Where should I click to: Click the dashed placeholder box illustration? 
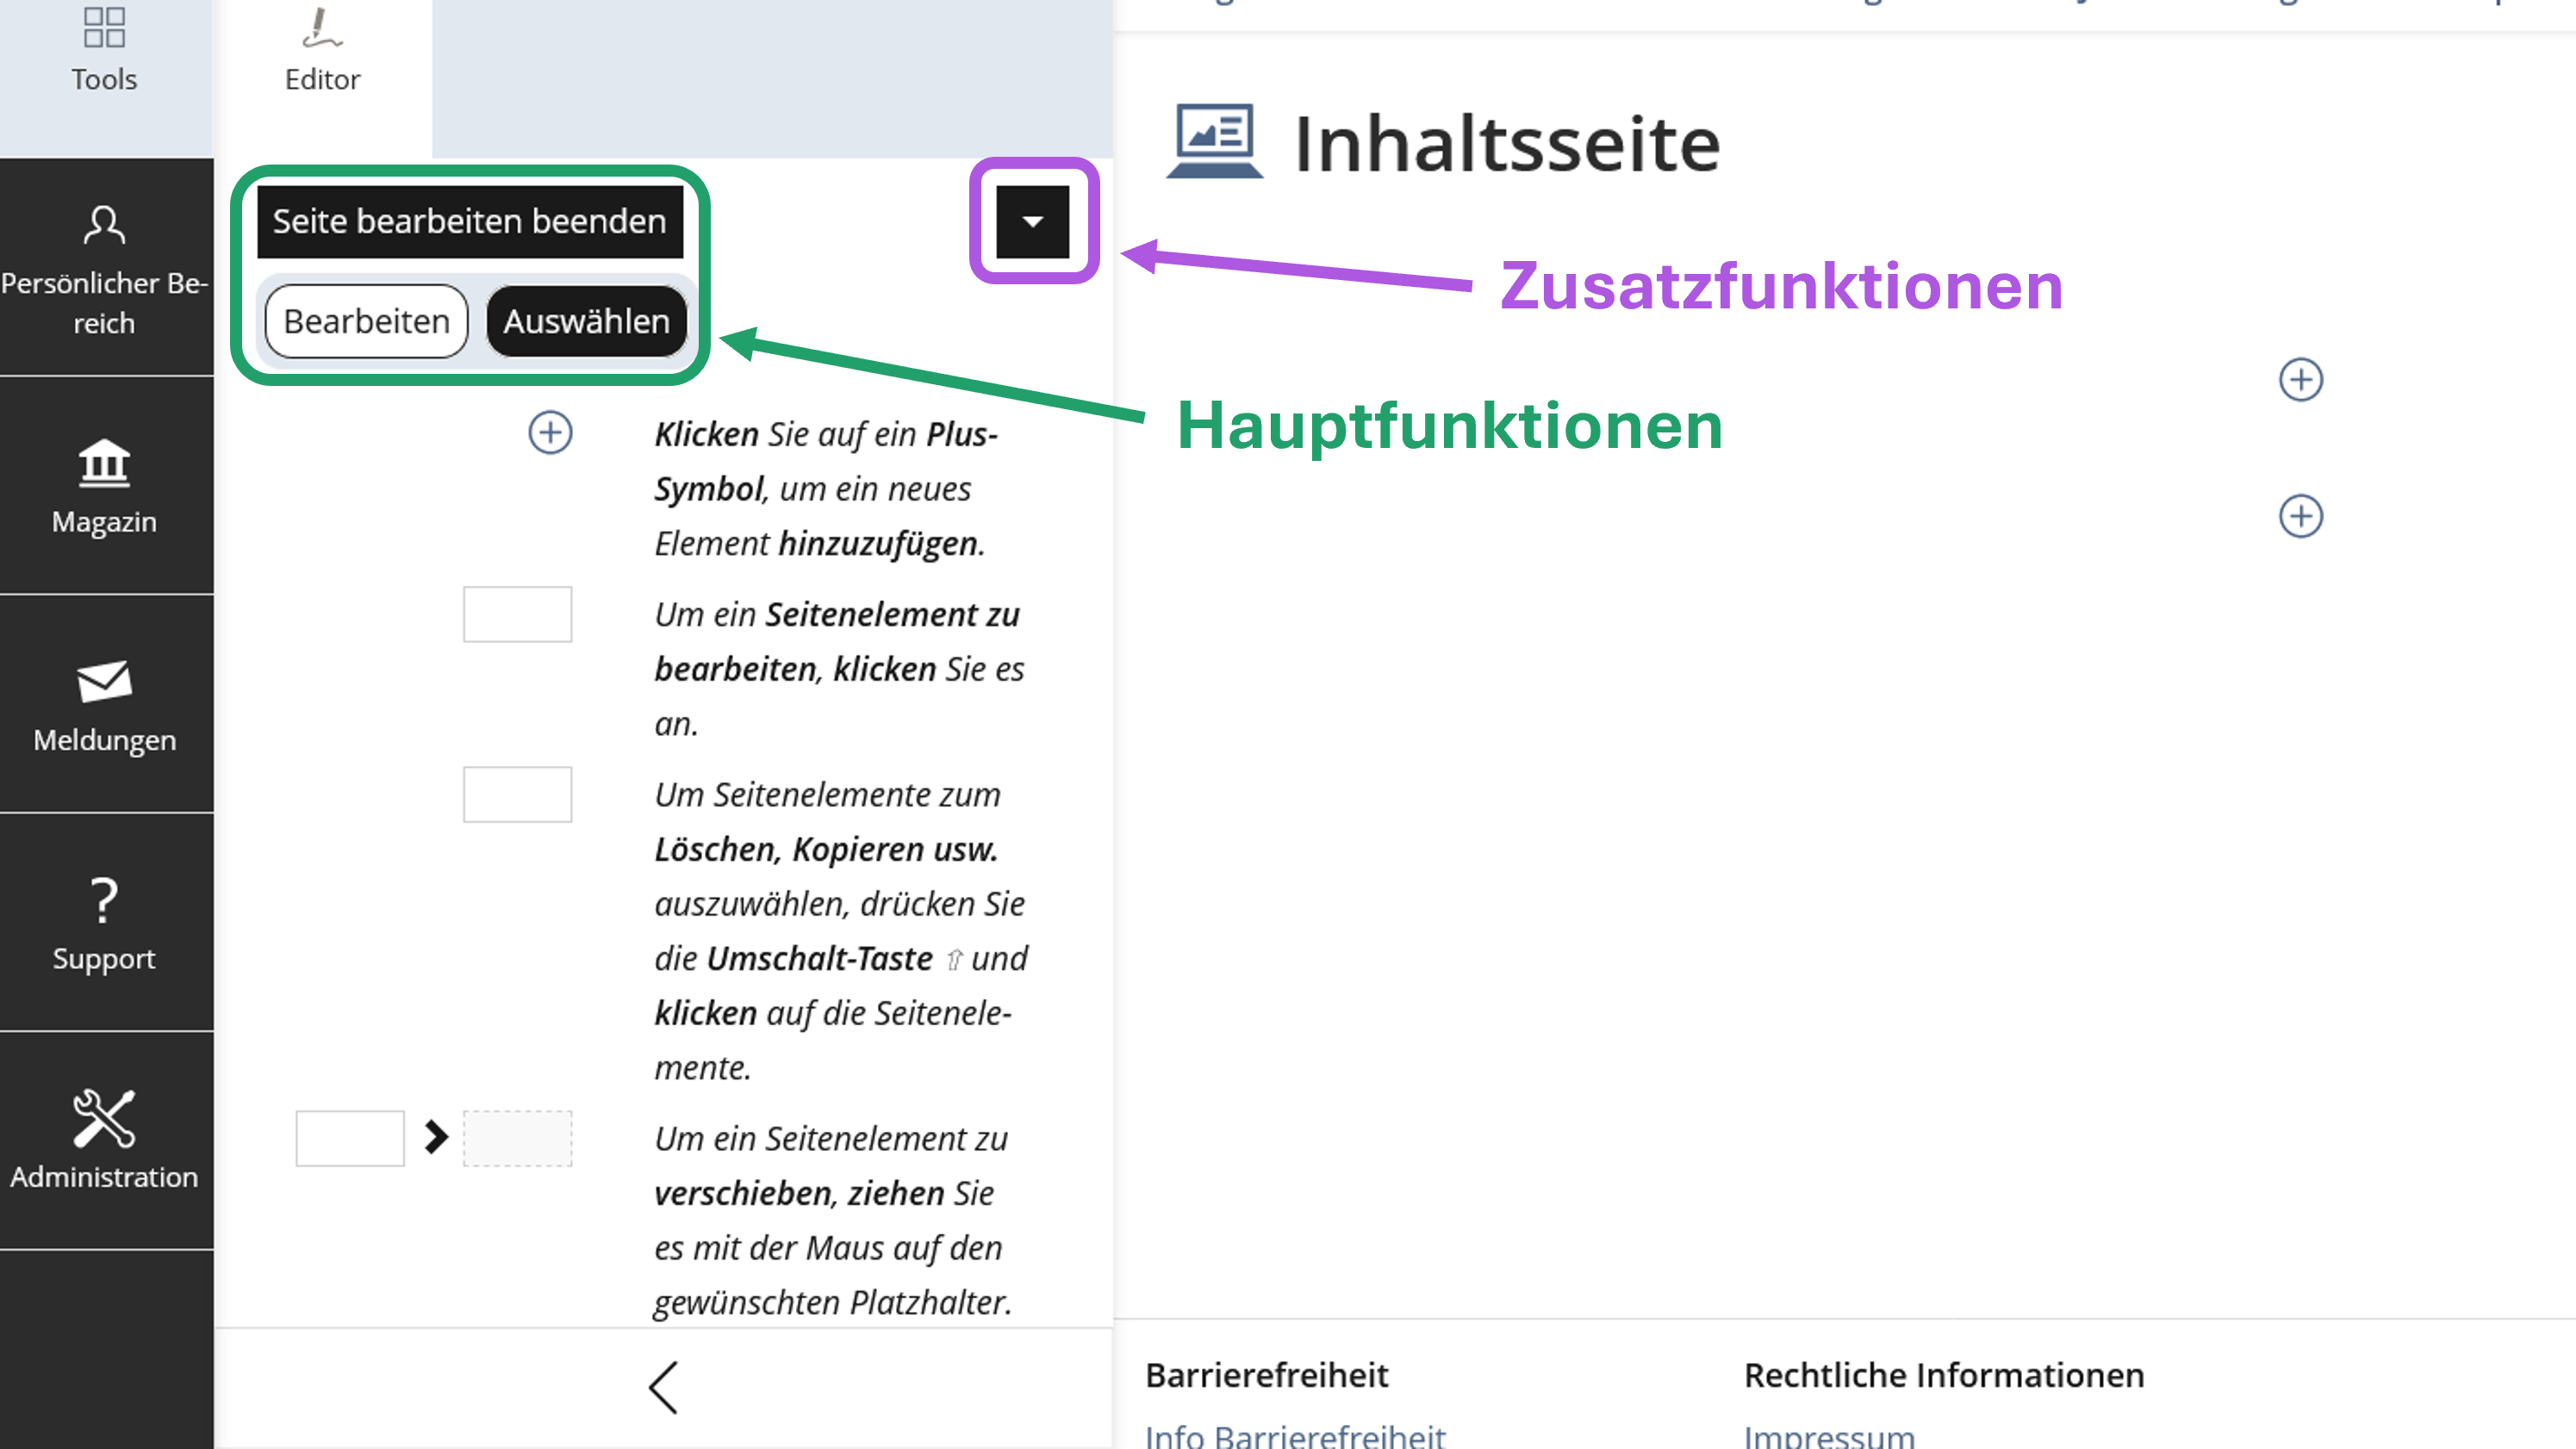coord(517,1138)
